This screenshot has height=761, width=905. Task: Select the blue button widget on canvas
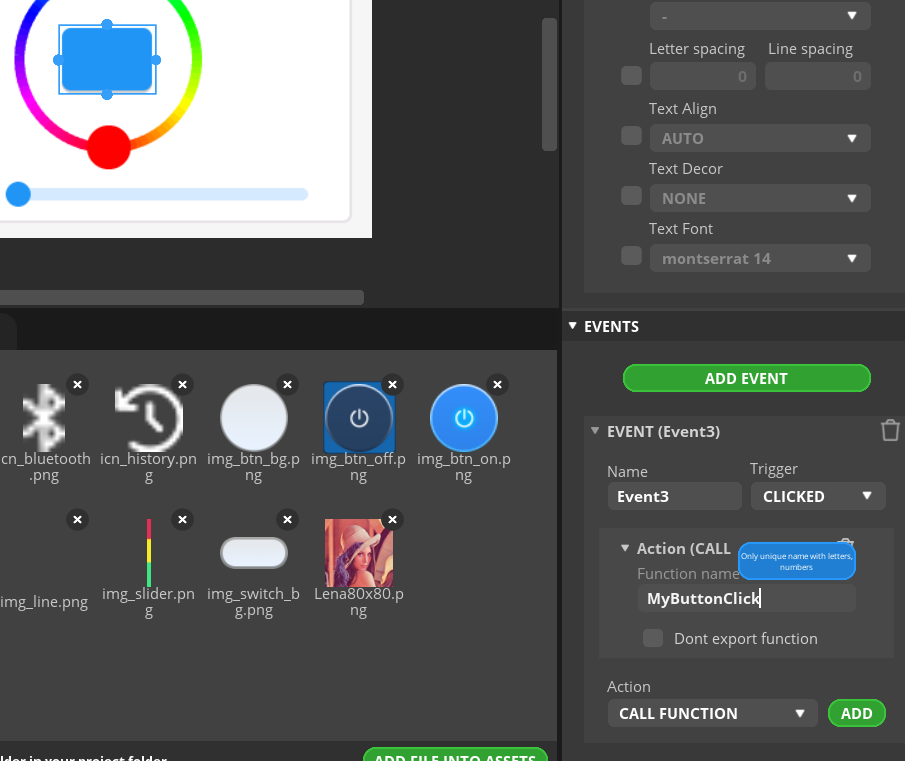(x=107, y=59)
